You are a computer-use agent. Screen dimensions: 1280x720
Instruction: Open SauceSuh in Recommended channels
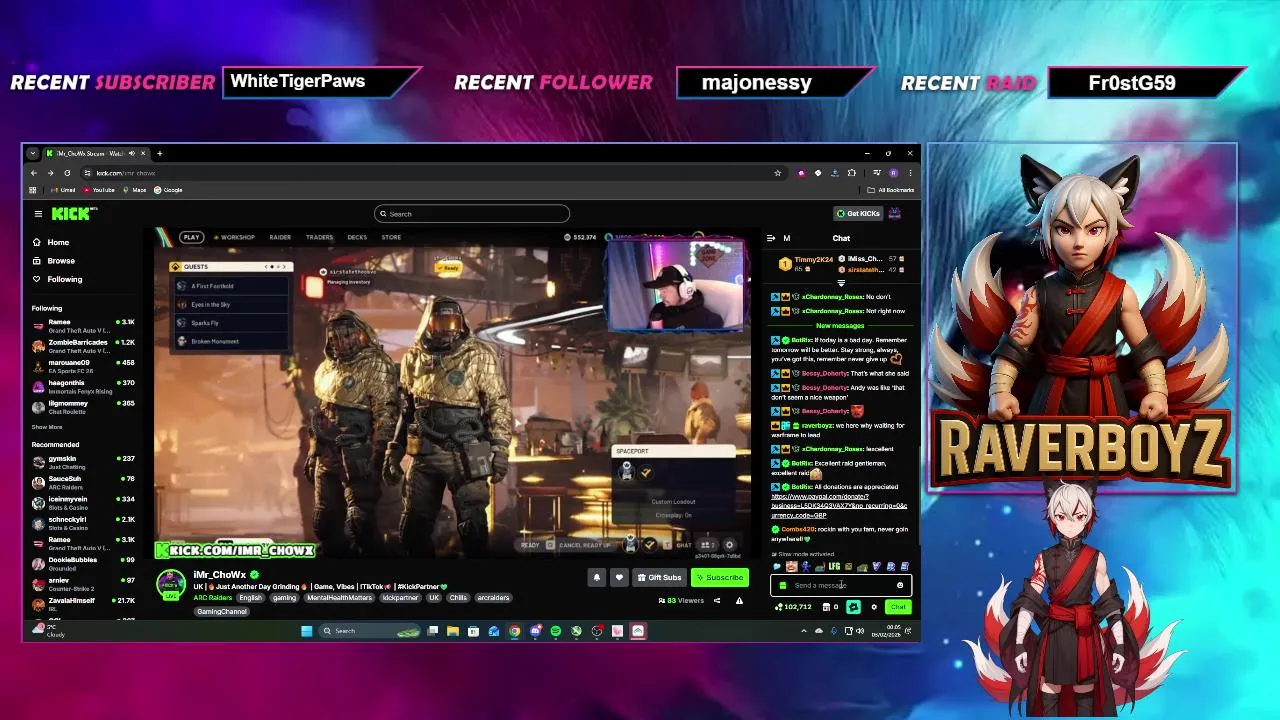(84, 482)
